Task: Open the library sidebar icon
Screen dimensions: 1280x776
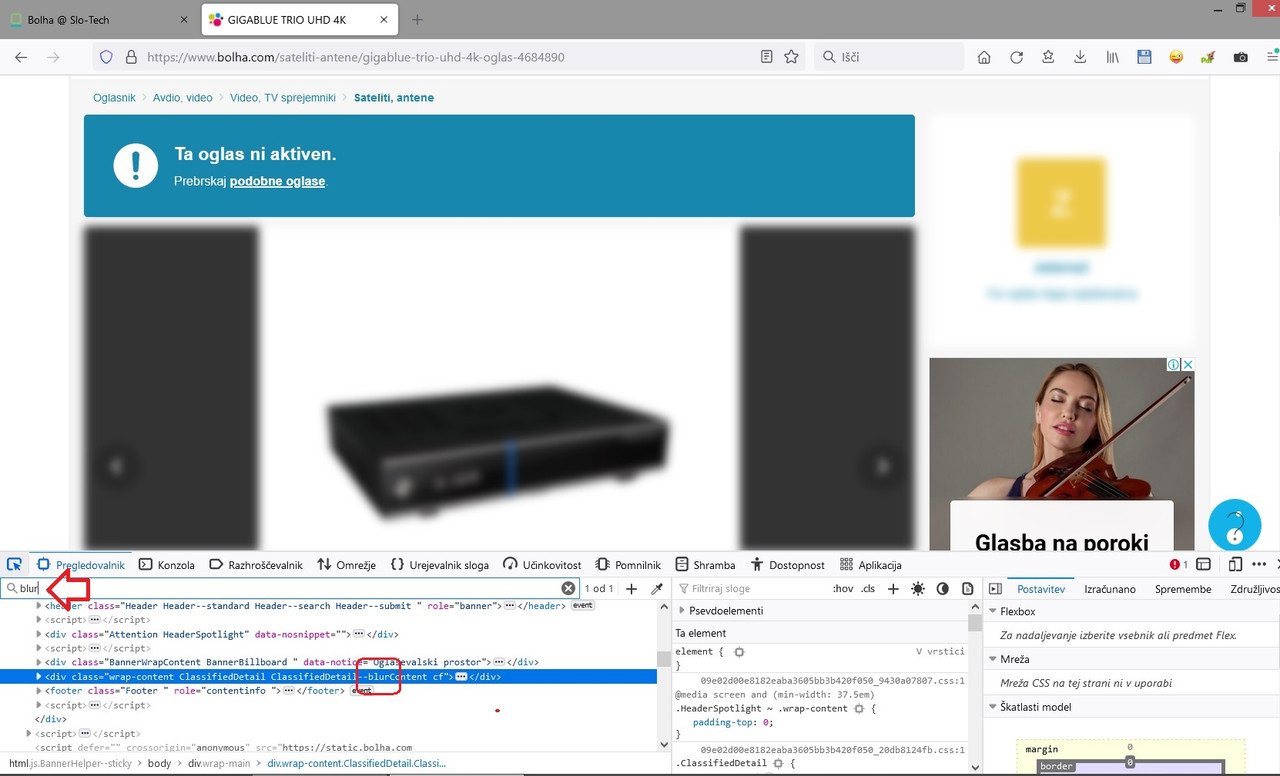Action: click(1112, 57)
